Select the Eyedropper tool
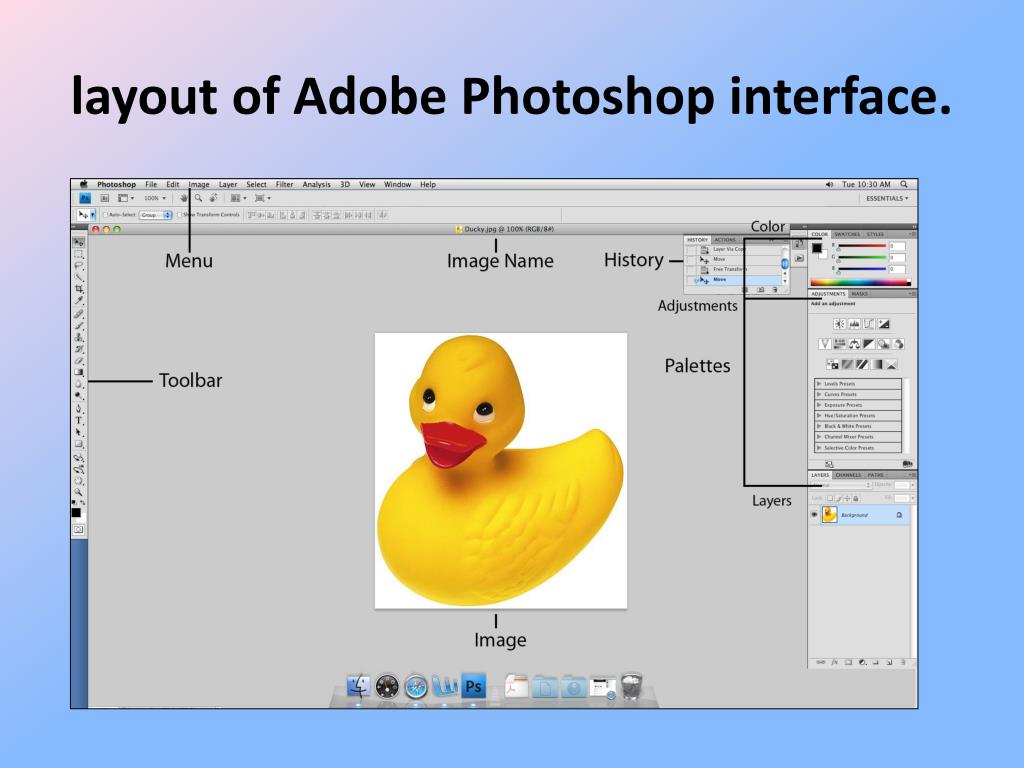Screen dimensions: 1024x768 pos(79,300)
